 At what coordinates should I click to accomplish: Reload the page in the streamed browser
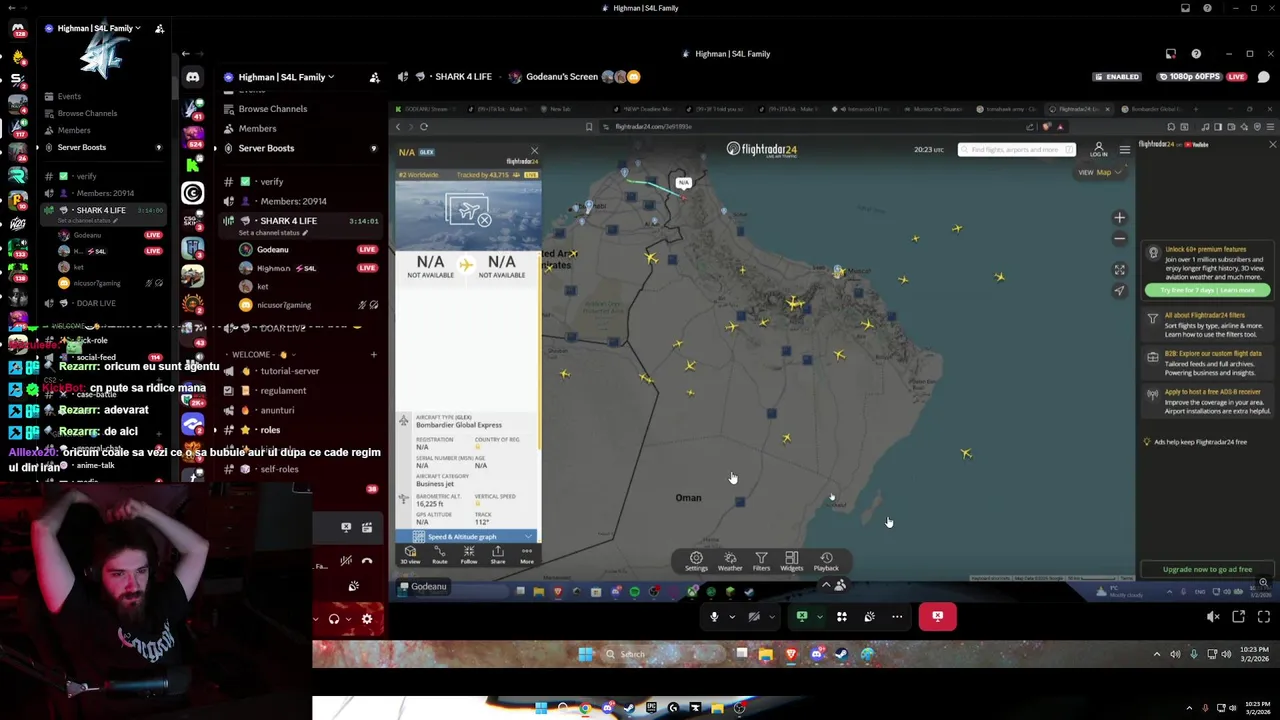click(424, 127)
